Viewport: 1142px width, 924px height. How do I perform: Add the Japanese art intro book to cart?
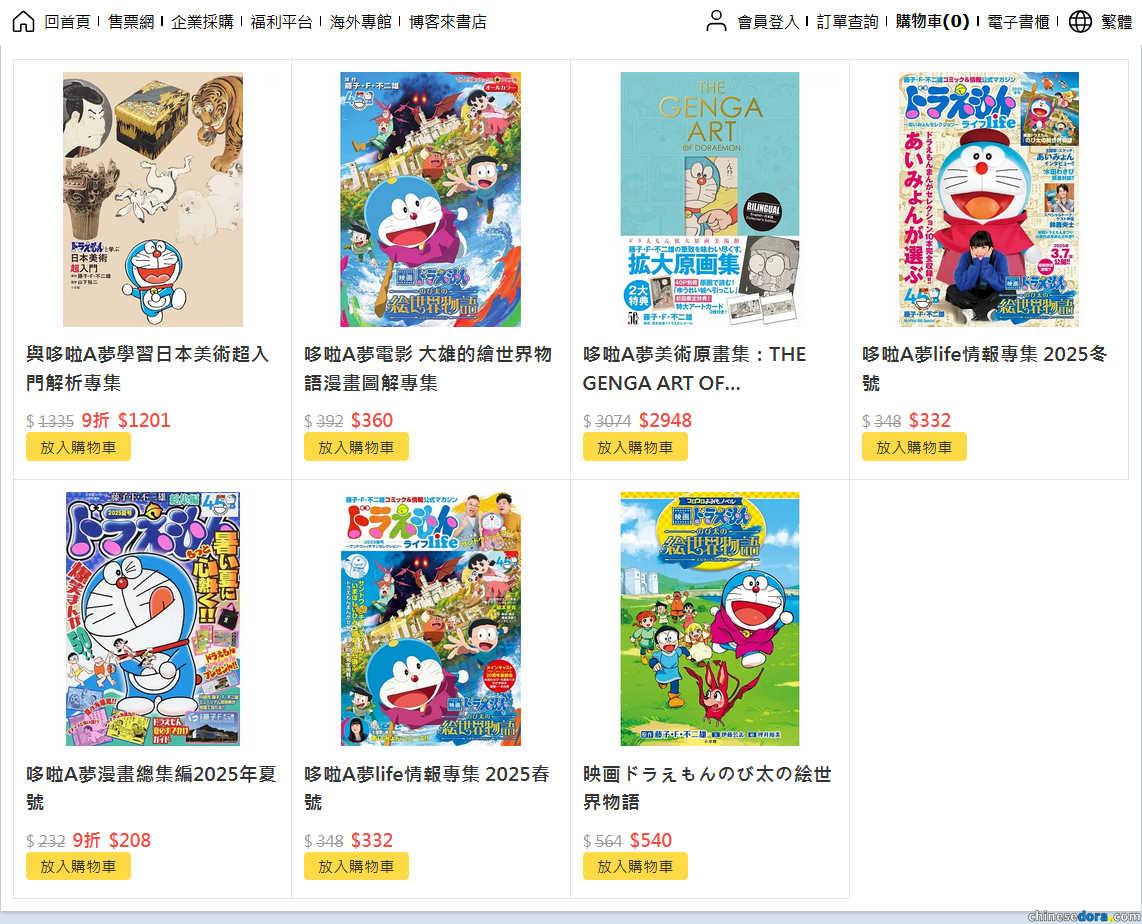(78, 447)
